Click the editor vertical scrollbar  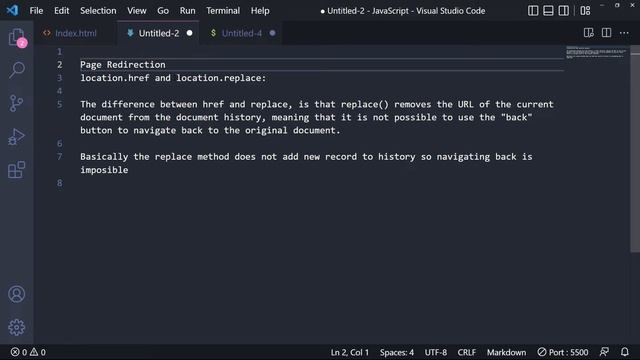click(x=635, y=149)
